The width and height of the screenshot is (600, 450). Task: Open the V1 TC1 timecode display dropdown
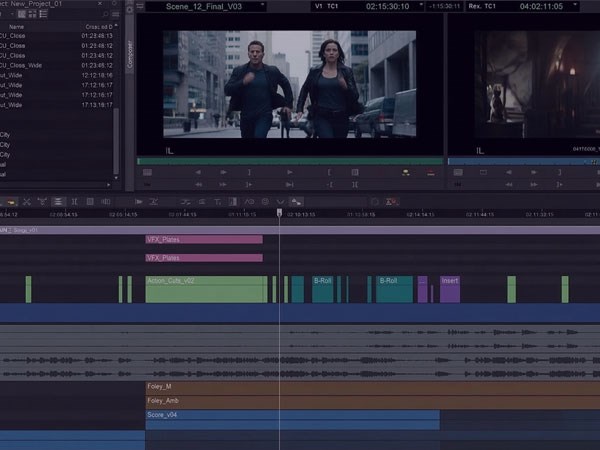coord(365,6)
